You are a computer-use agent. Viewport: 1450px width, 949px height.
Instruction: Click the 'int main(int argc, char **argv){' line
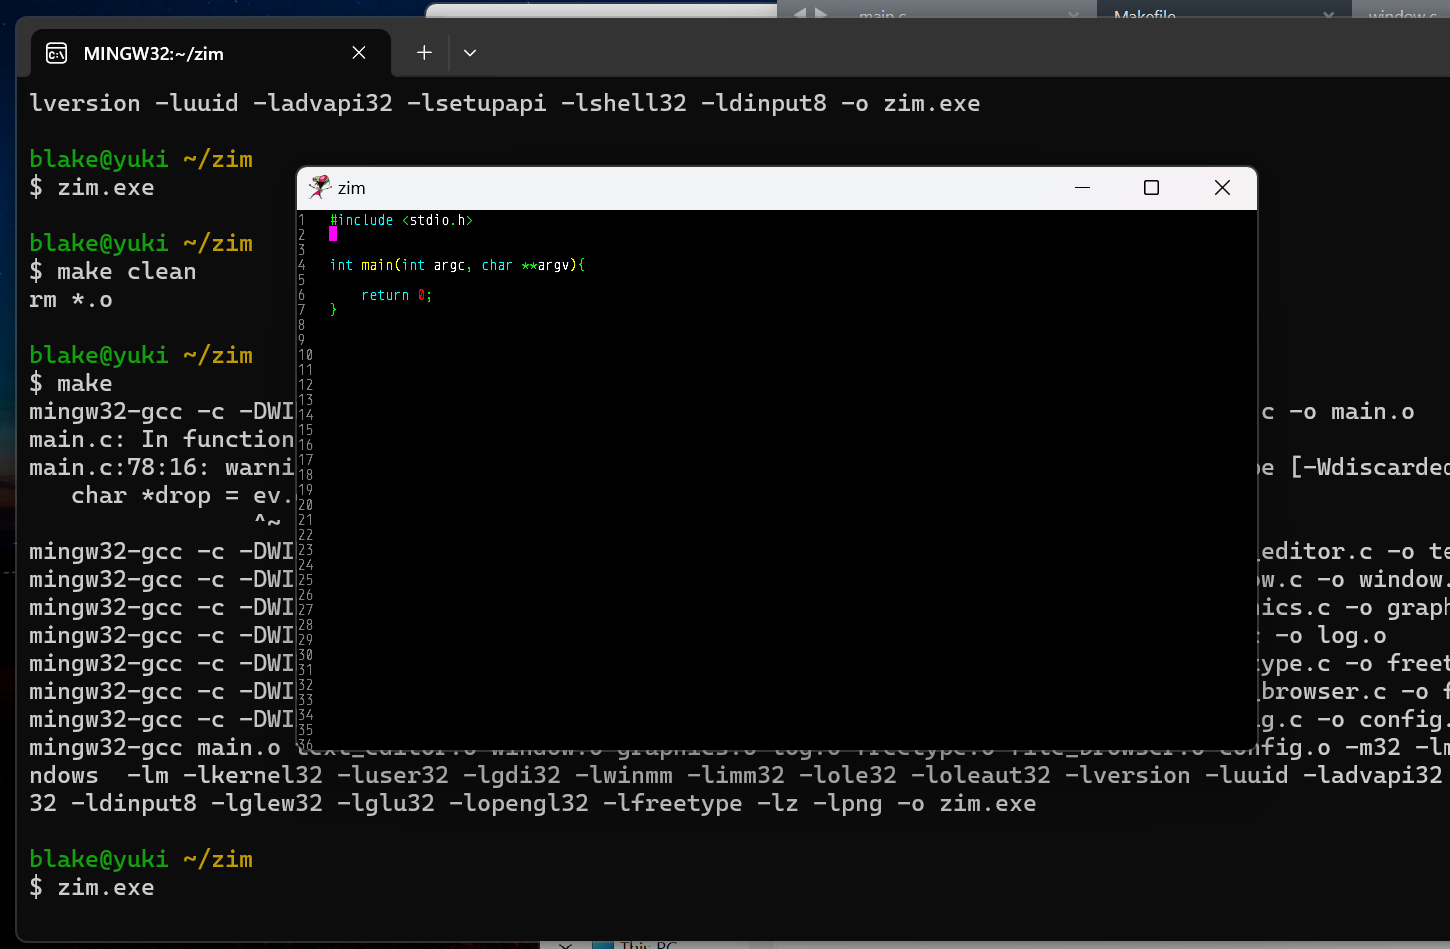click(x=457, y=265)
